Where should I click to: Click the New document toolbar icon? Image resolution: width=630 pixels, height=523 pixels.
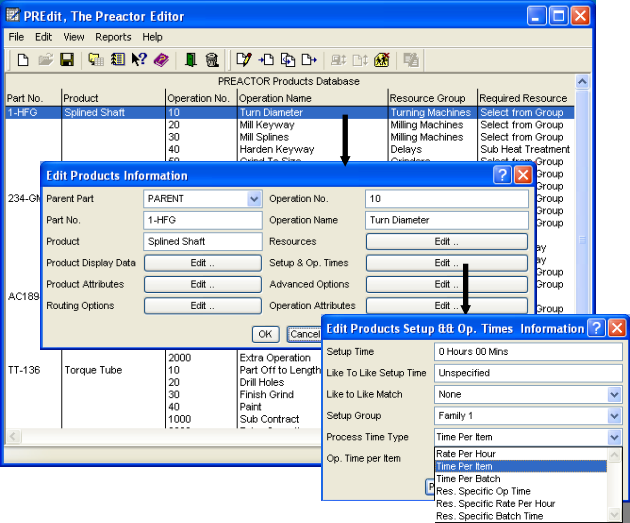[23, 60]
